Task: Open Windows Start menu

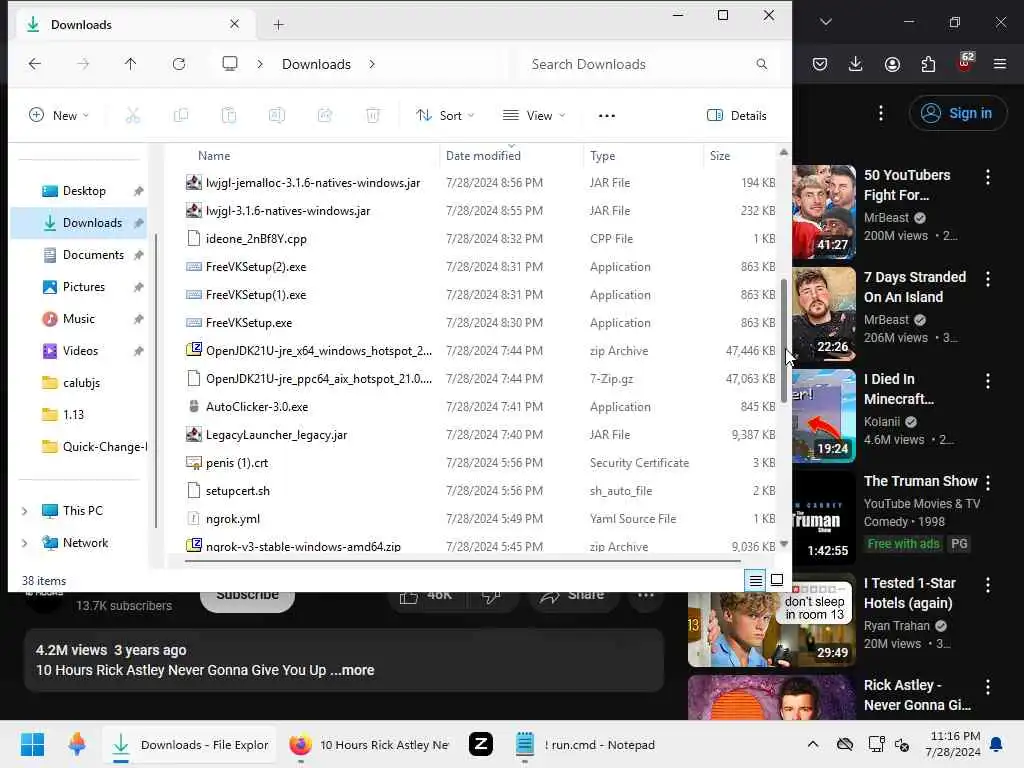Action: [x=32, y=744]
